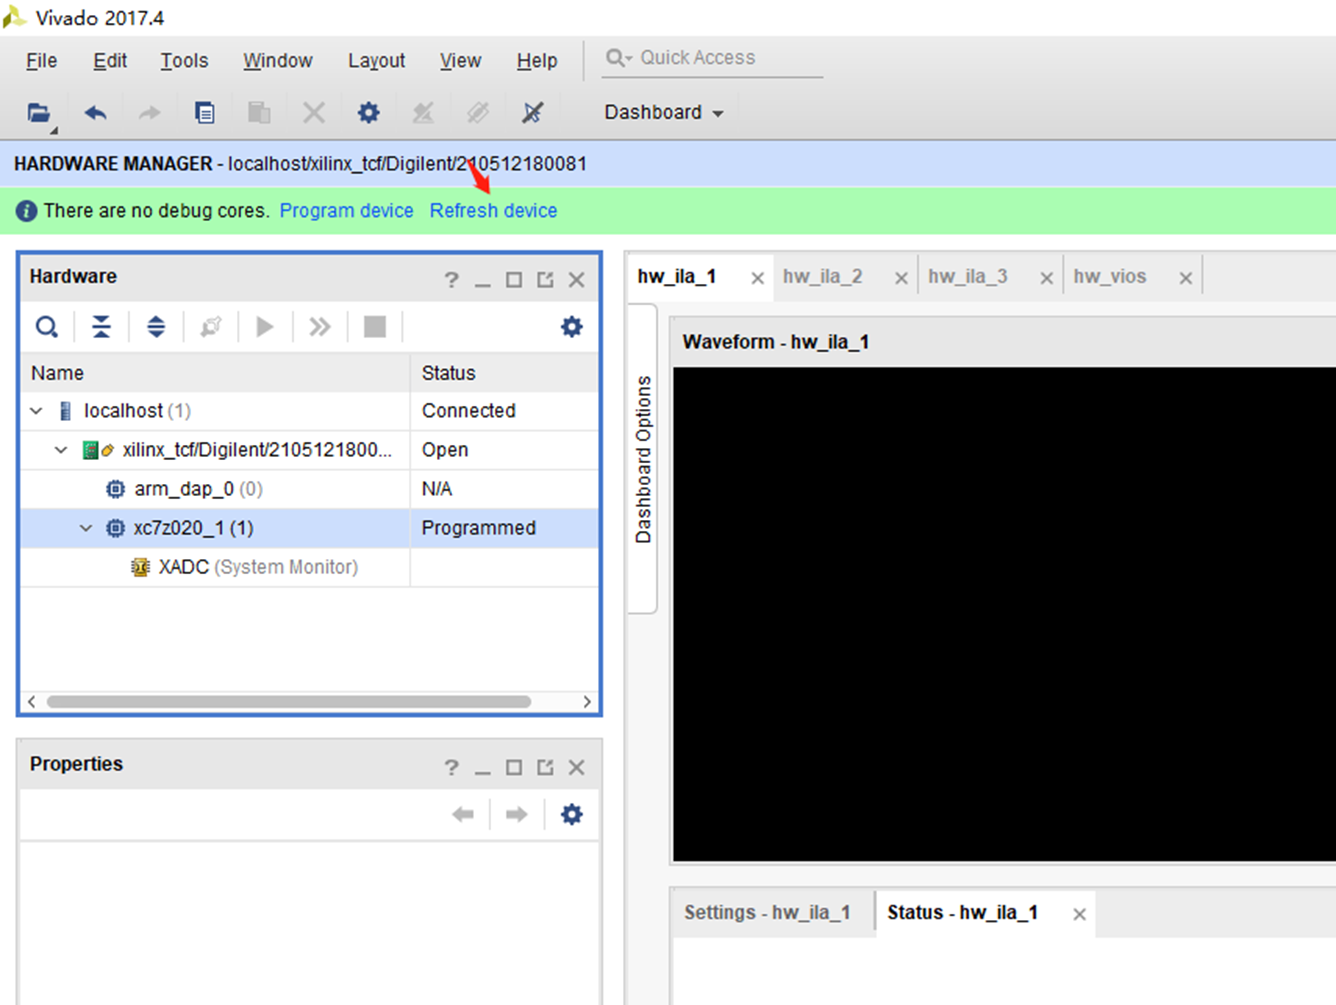Open the Tools menu
Screen dimensions: 1336x1005
[184, 61]
